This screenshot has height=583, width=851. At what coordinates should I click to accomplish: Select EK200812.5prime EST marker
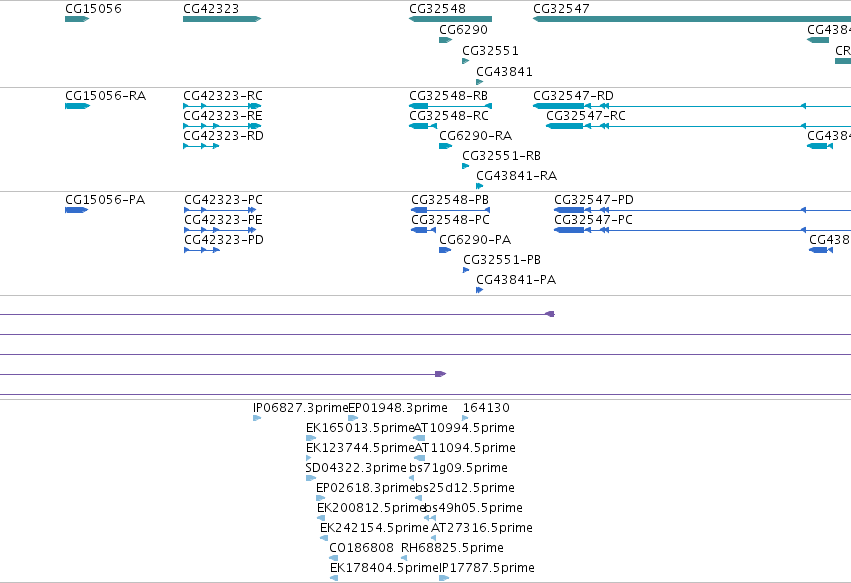(x=321, y=518)
